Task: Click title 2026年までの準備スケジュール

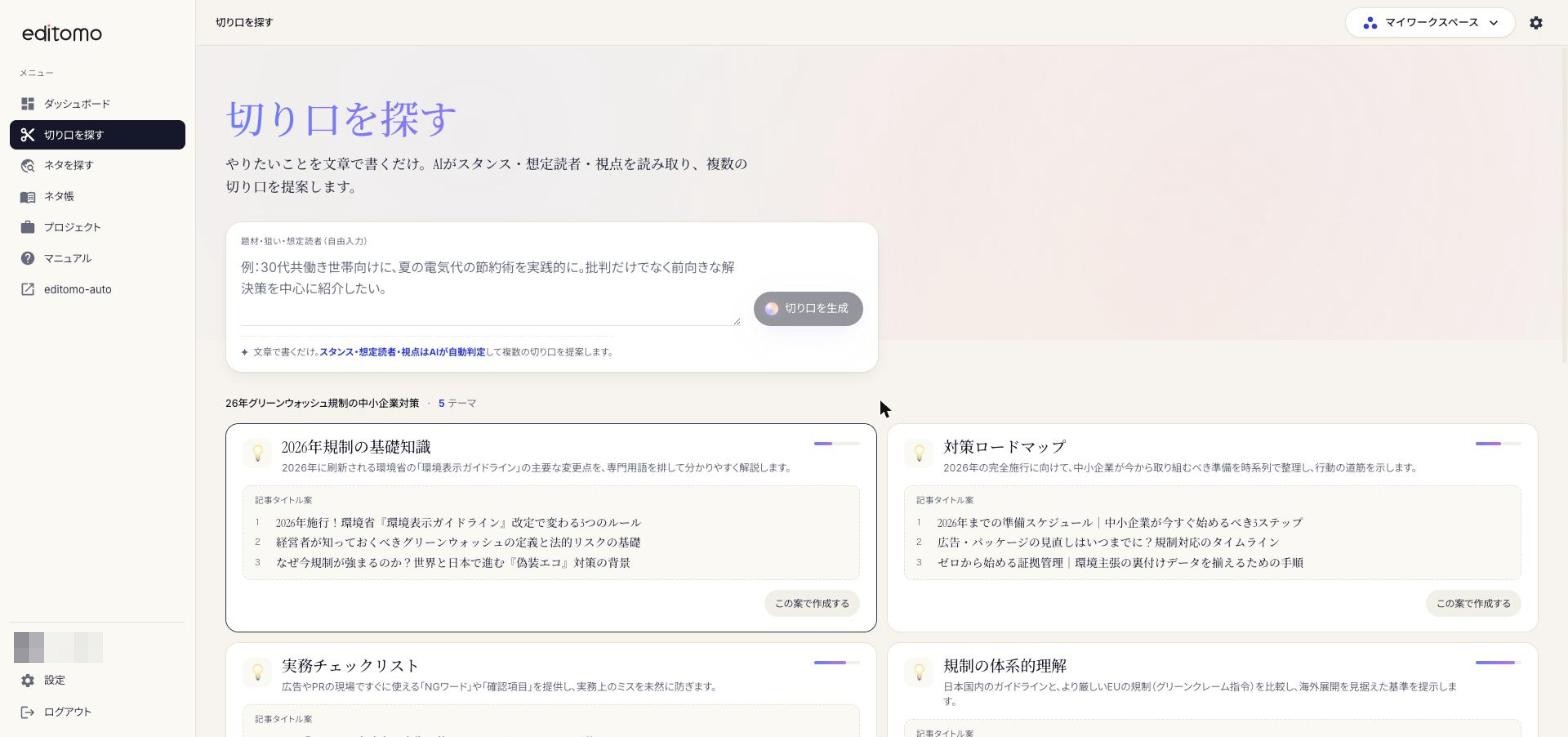Action: point(1119,523)
